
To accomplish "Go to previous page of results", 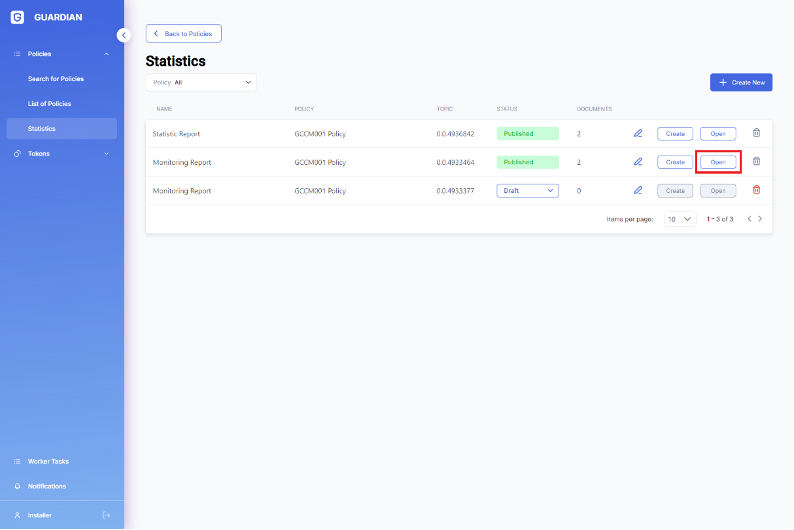I will point(748,219).
